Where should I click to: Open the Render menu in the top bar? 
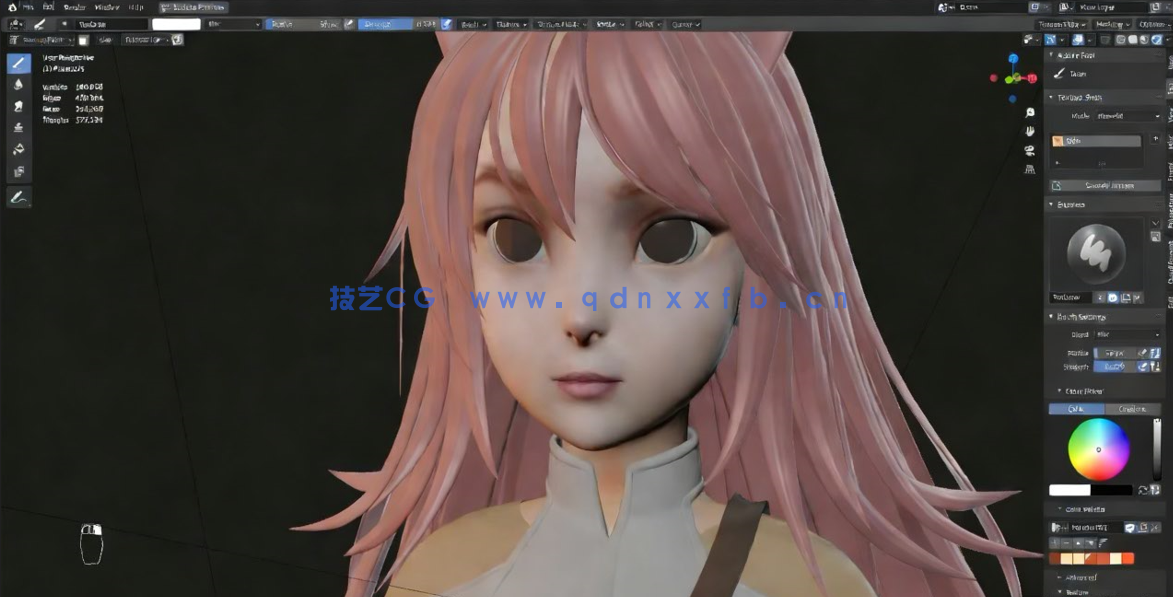click(x=75, y=7)
